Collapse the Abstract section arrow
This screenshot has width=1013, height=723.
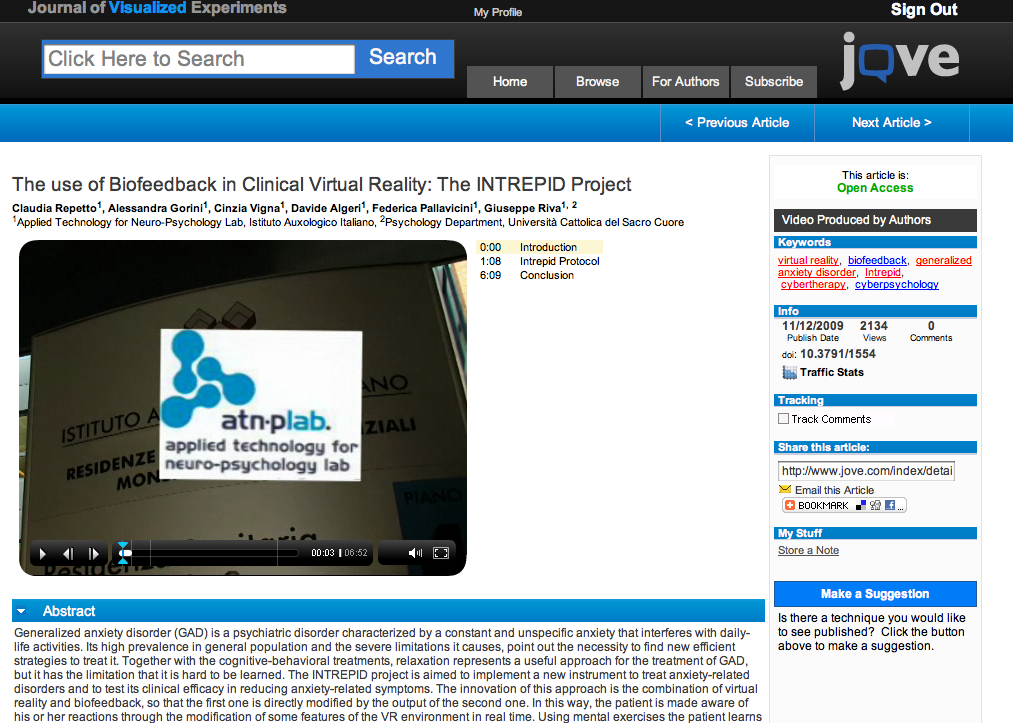click(x=22, y=611)
